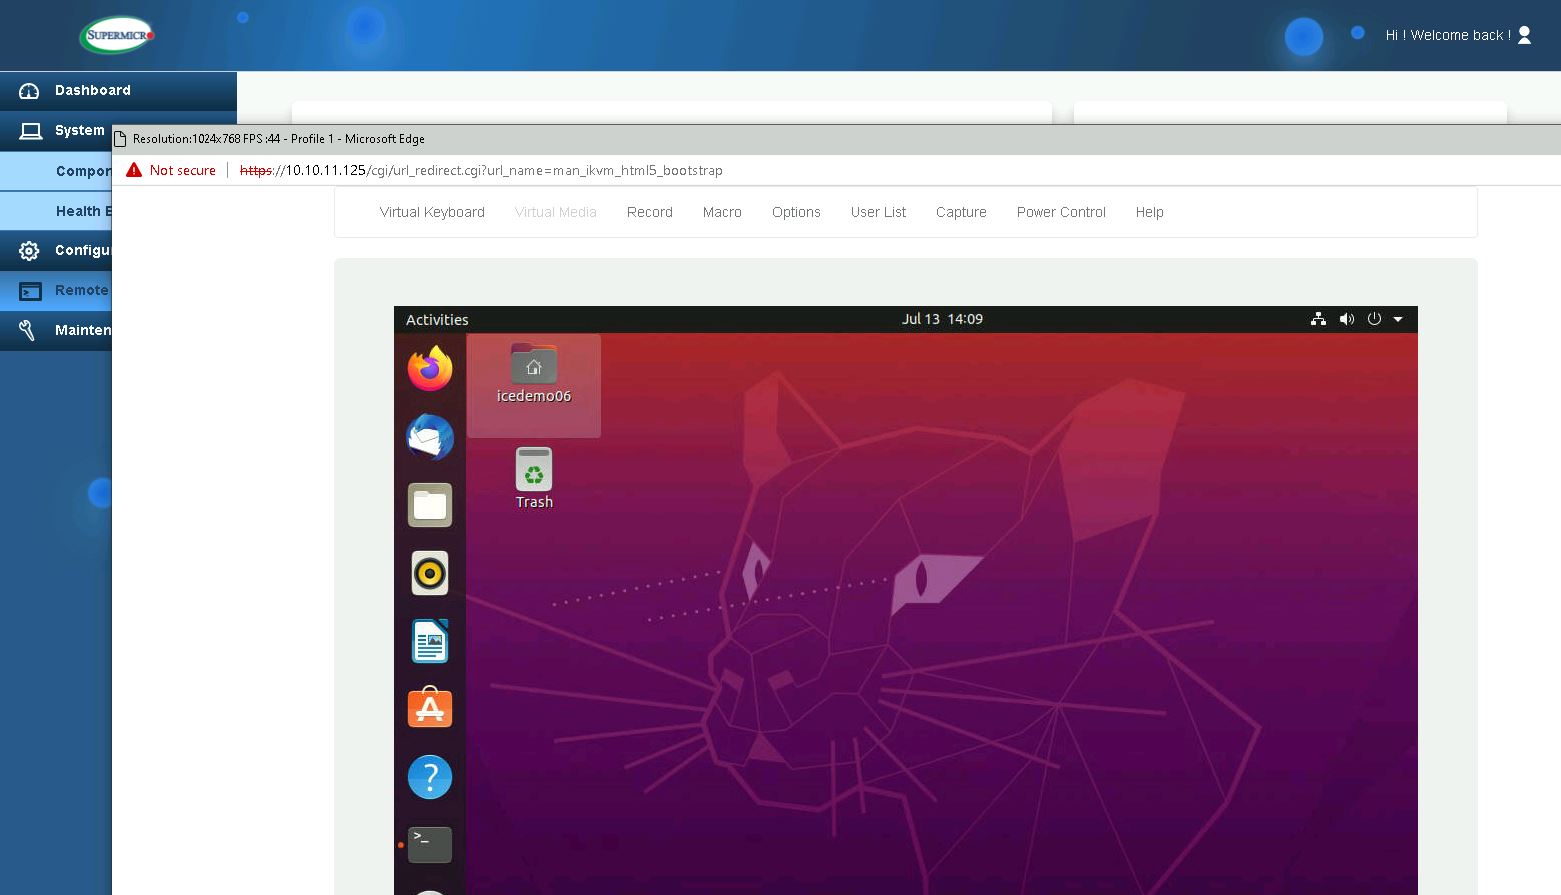Viewport: 1561px width, 895px height.
Task: Click the Configuration gear icon in sidebar
Action: coord(29,251)
